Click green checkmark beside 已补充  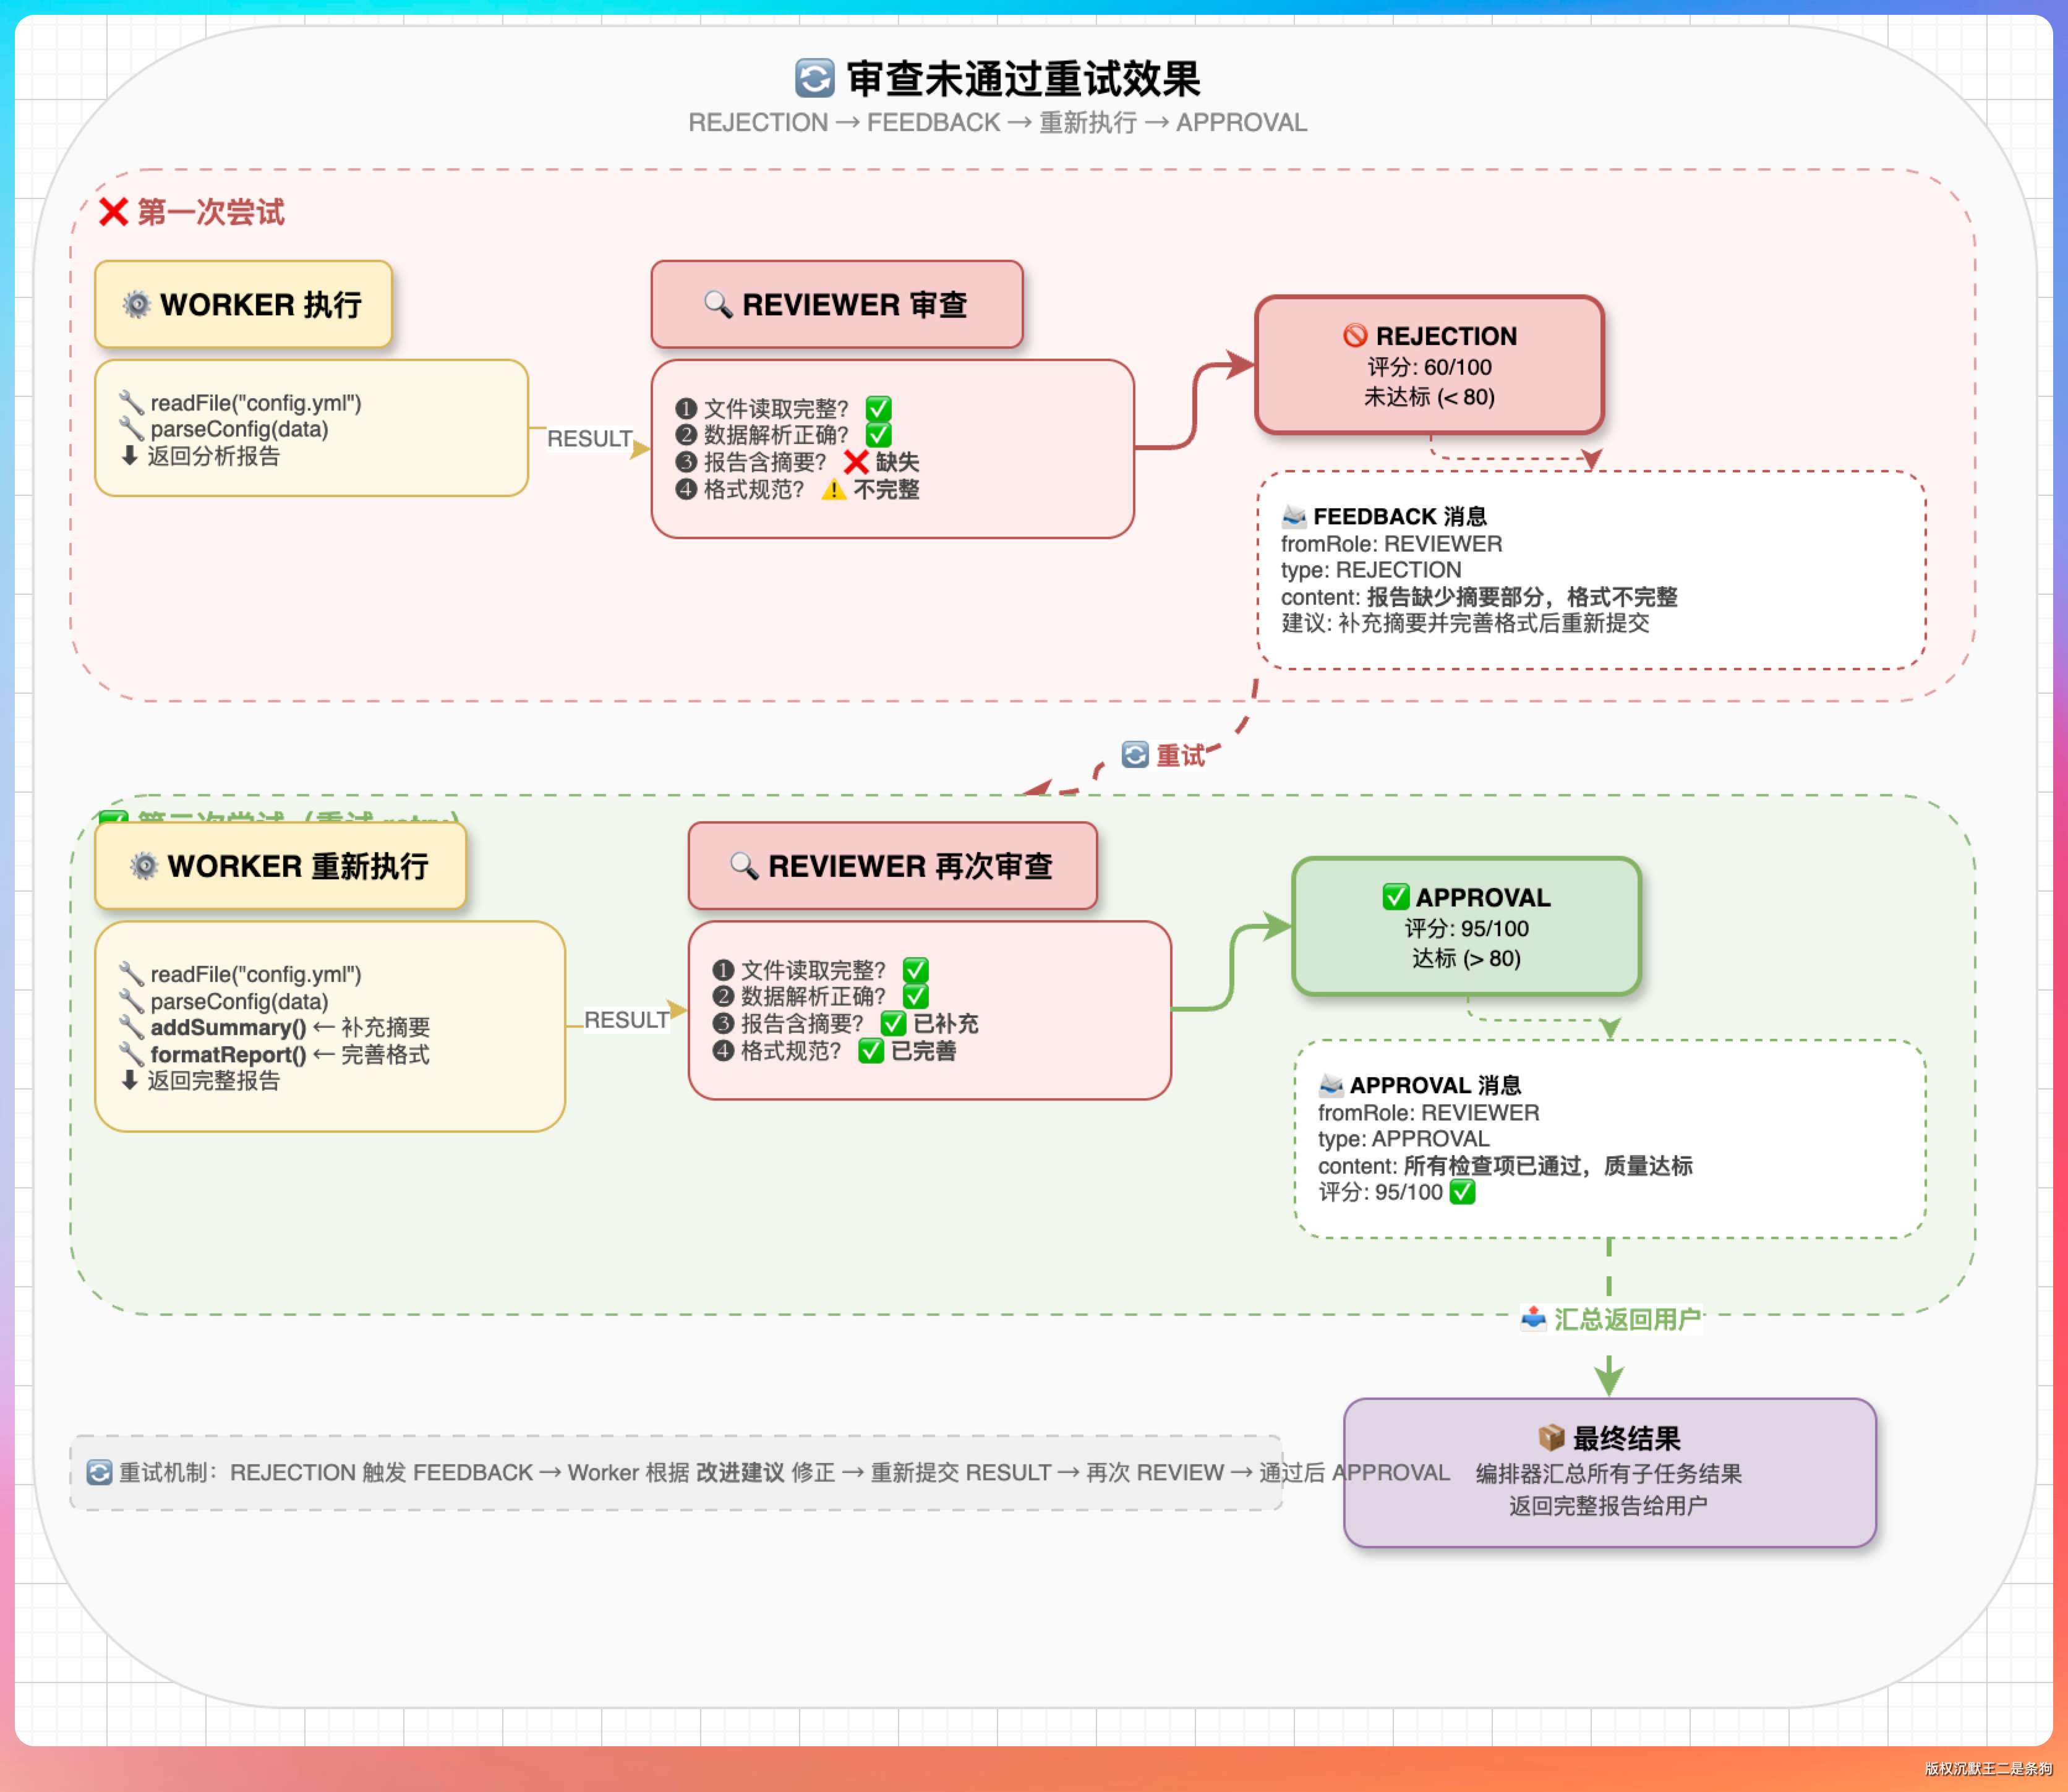[893, 1023]
